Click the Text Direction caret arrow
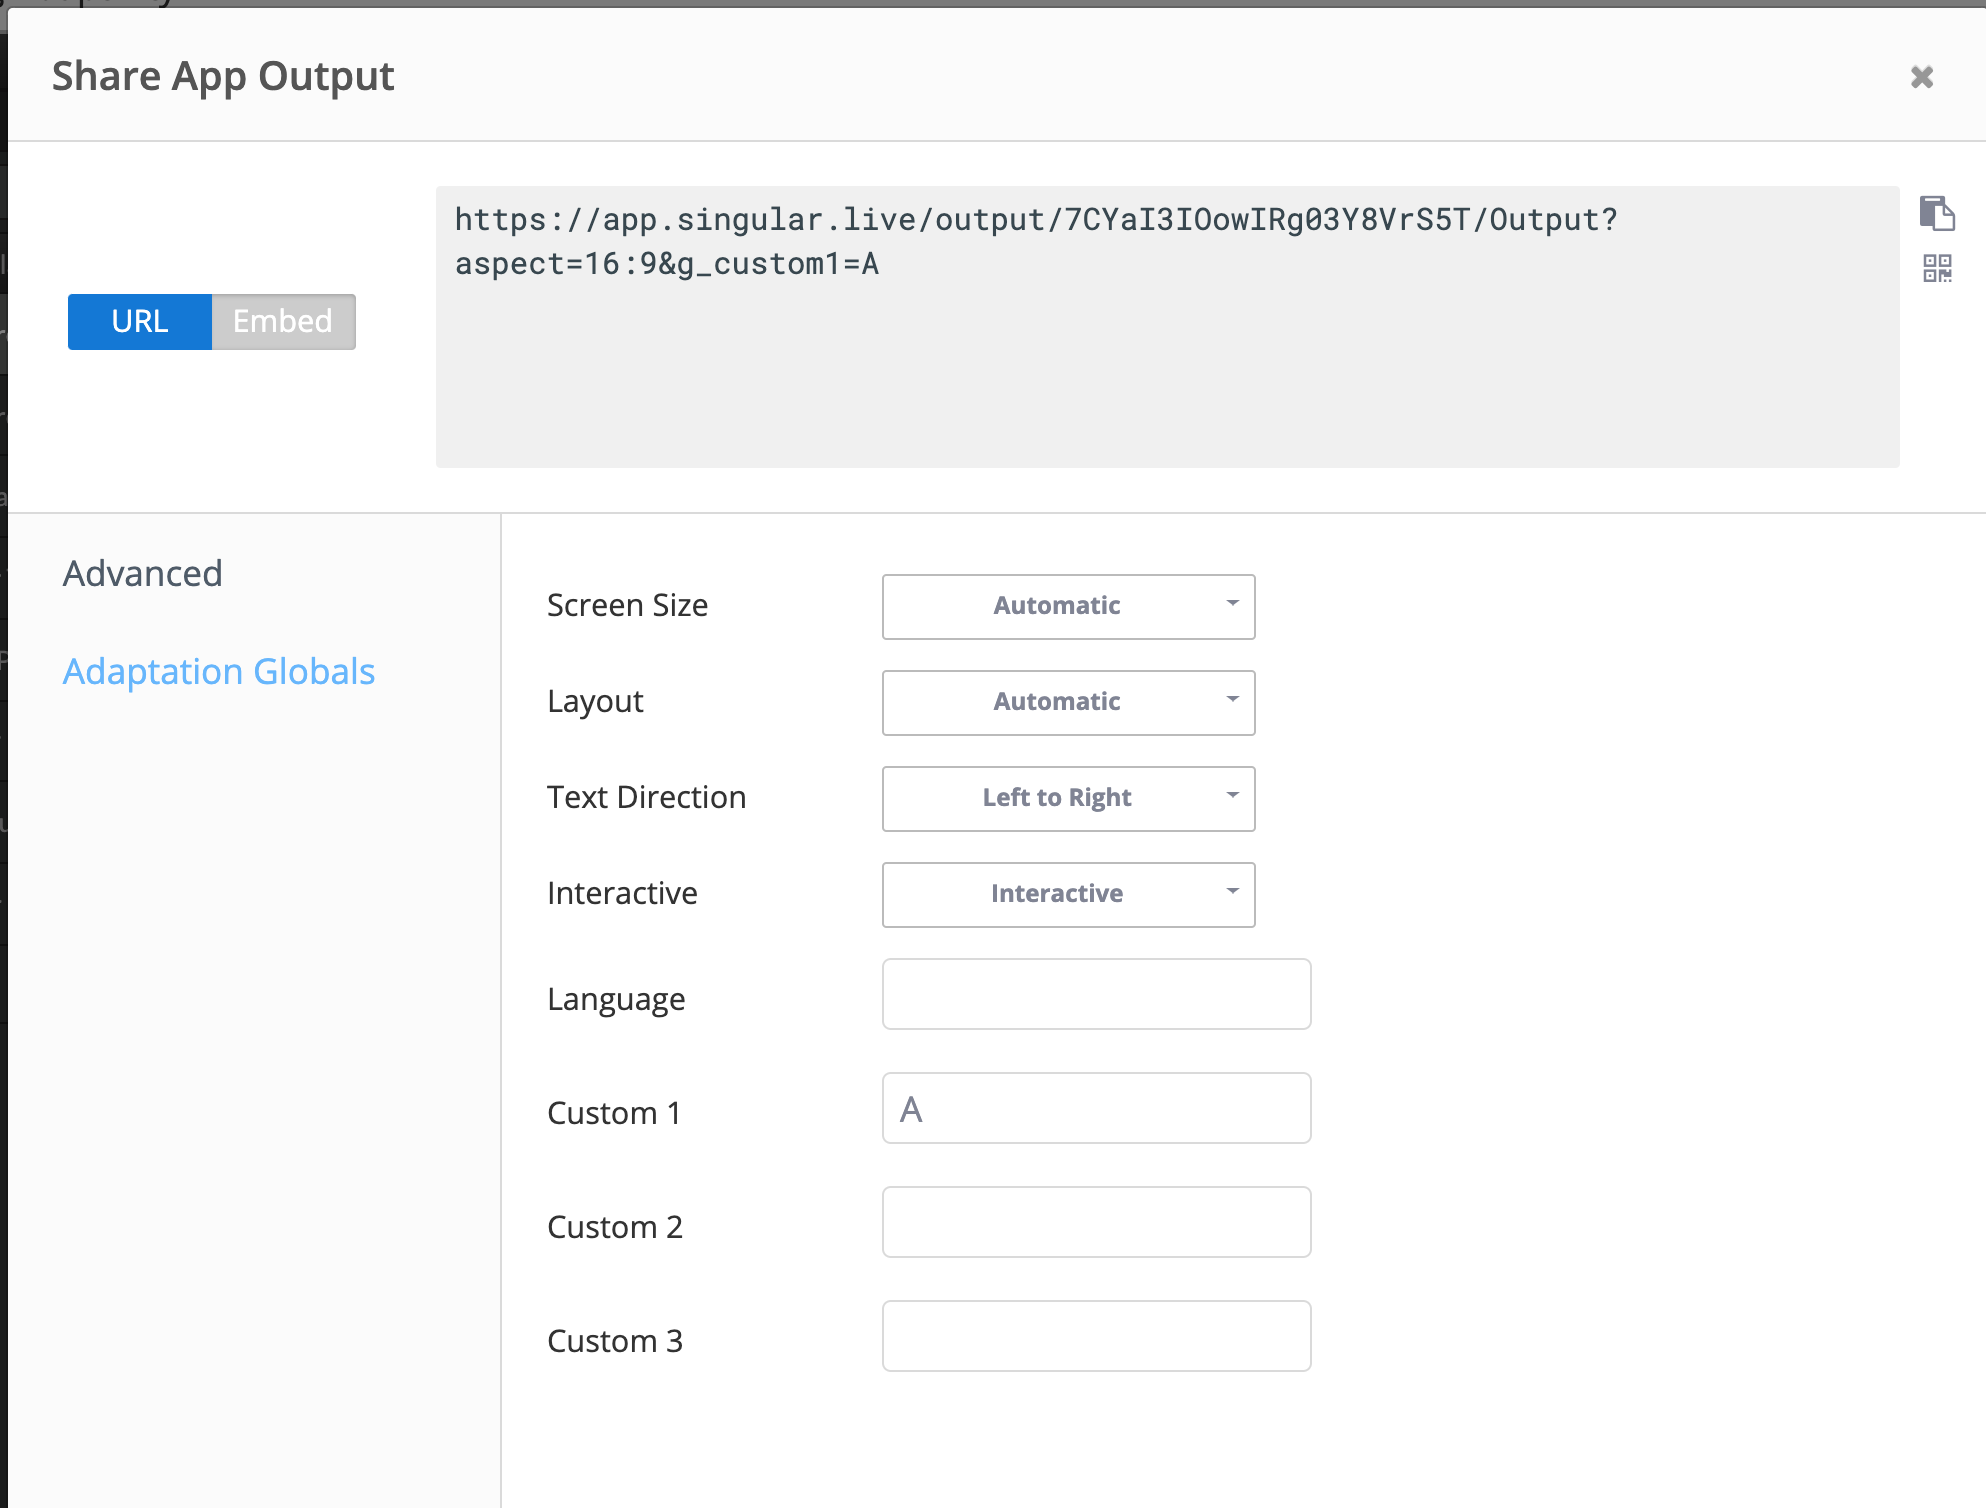Viewport: 1986px width, 1508px height. [x=1232, y=795]
